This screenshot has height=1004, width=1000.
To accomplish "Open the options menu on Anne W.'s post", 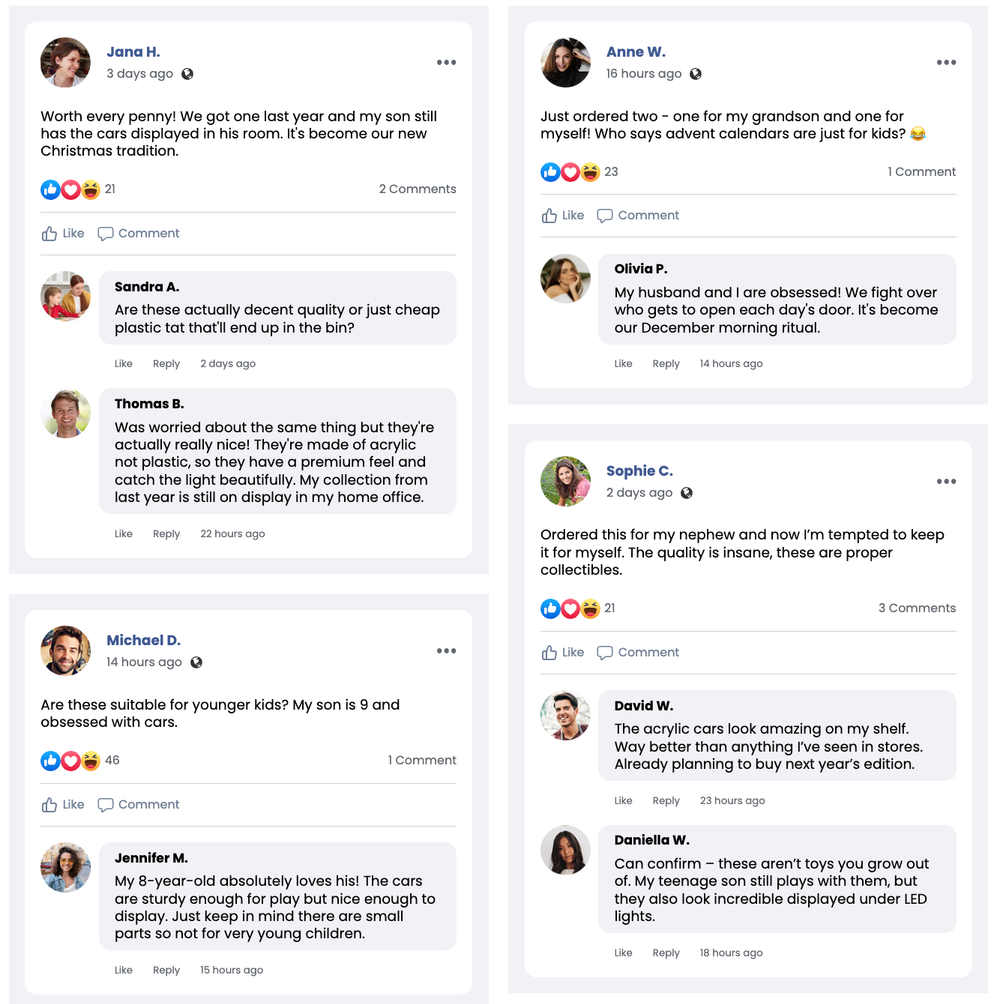I will pos(946,63).
